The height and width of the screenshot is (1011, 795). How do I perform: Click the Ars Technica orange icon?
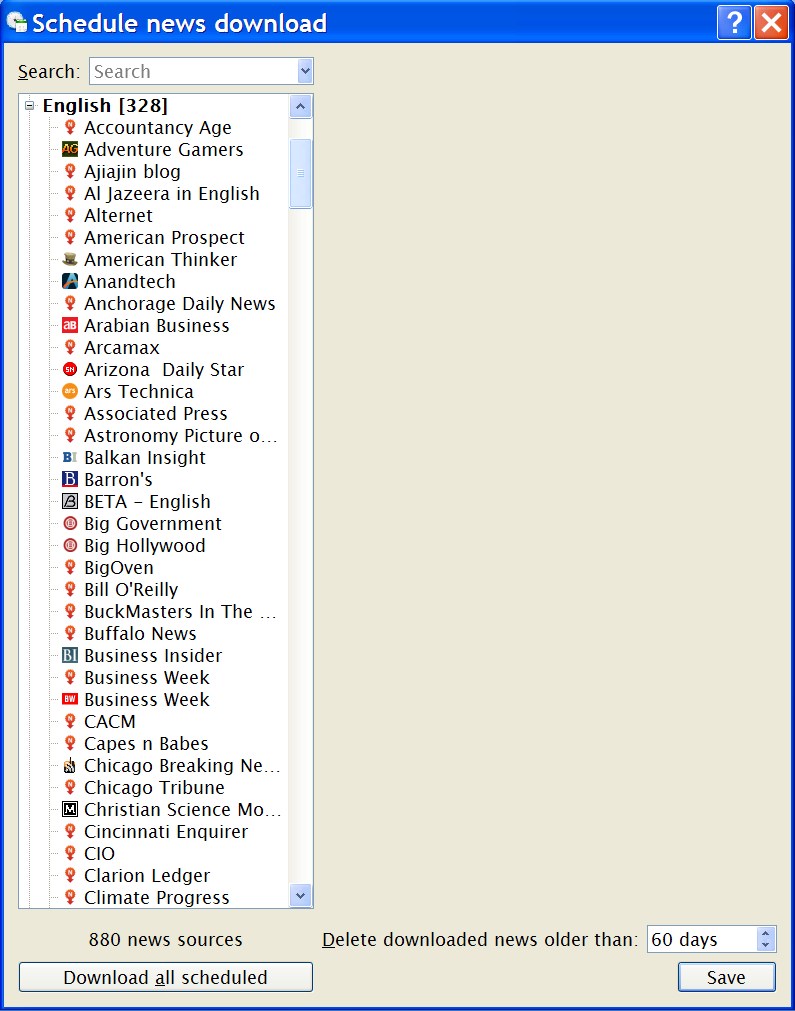70,391
